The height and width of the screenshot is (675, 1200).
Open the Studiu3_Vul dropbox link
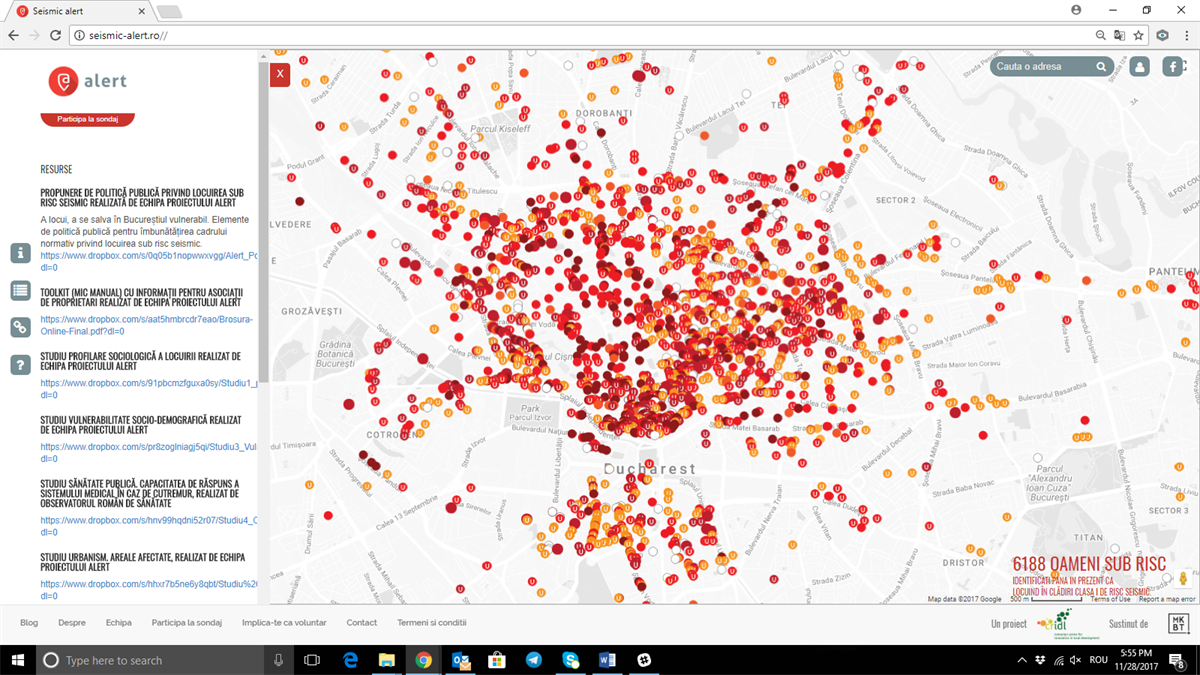(149, 453)
